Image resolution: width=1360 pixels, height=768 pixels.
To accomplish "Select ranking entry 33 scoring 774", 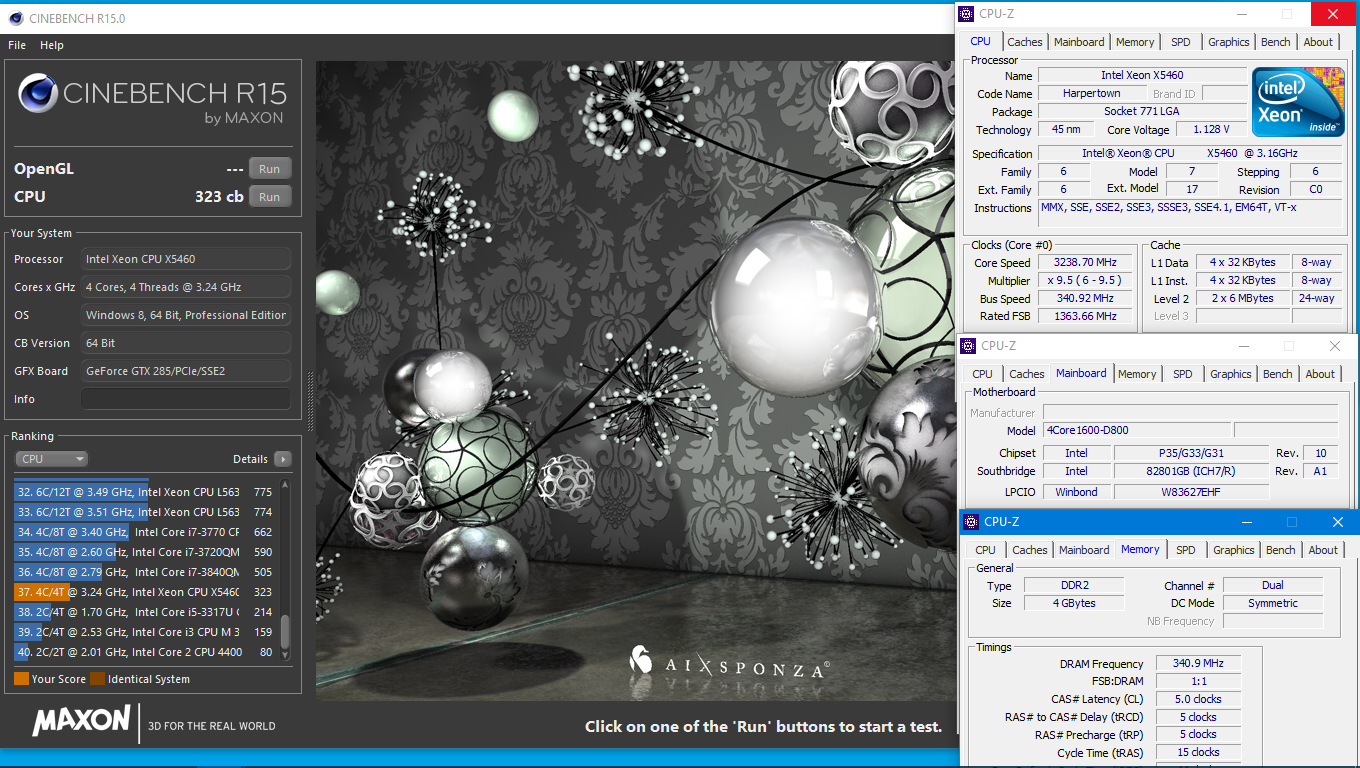I will (144, 512).
